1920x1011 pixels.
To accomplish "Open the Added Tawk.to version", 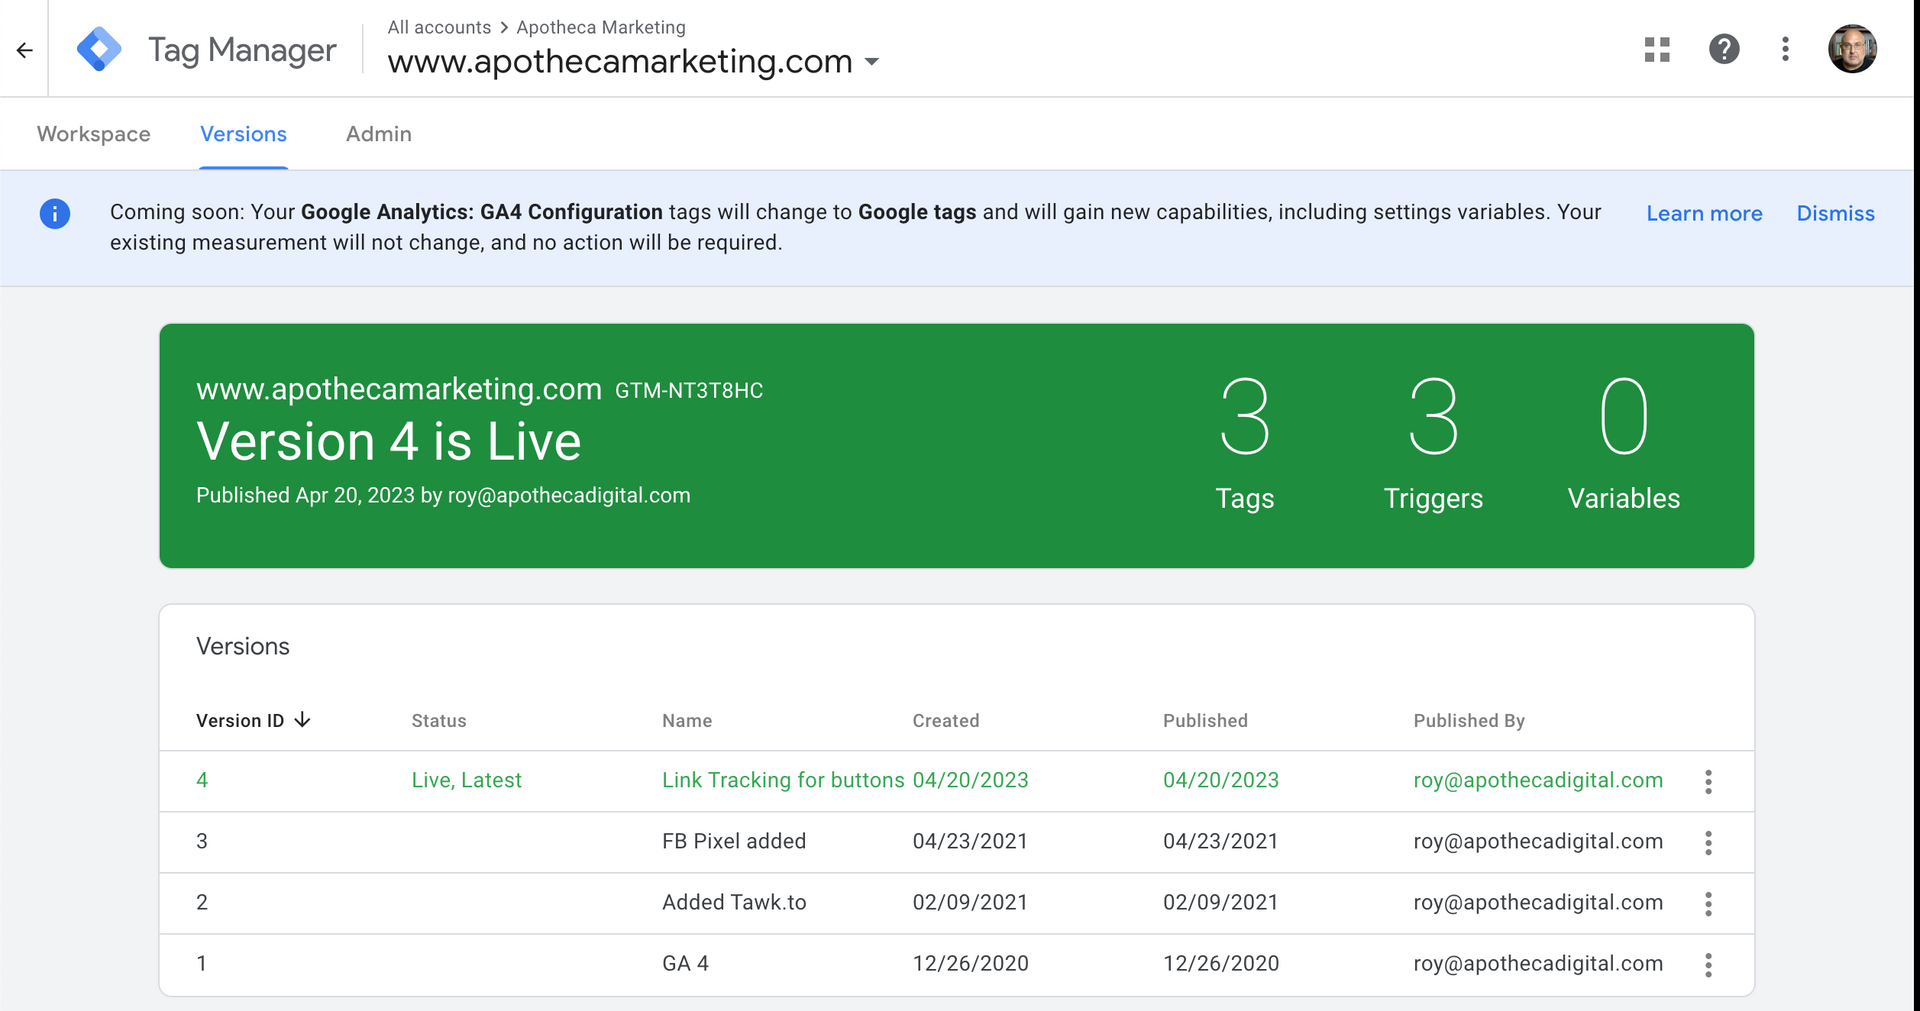I will [734, 902].
